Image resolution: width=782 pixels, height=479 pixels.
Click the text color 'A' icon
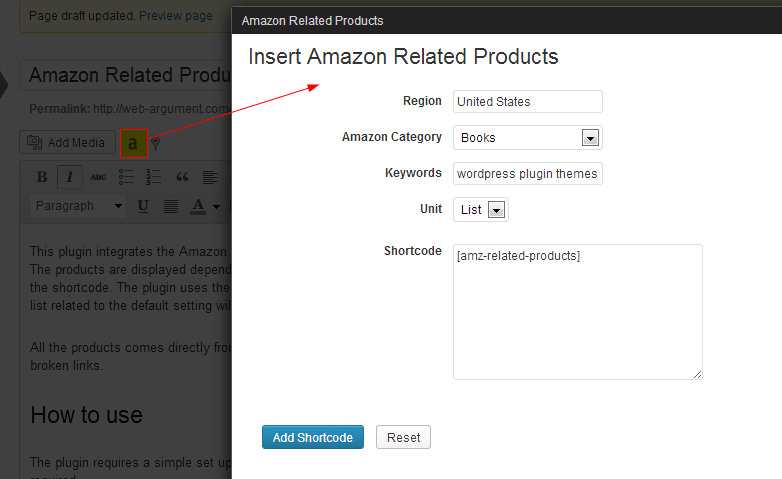(x=198, y=206)
